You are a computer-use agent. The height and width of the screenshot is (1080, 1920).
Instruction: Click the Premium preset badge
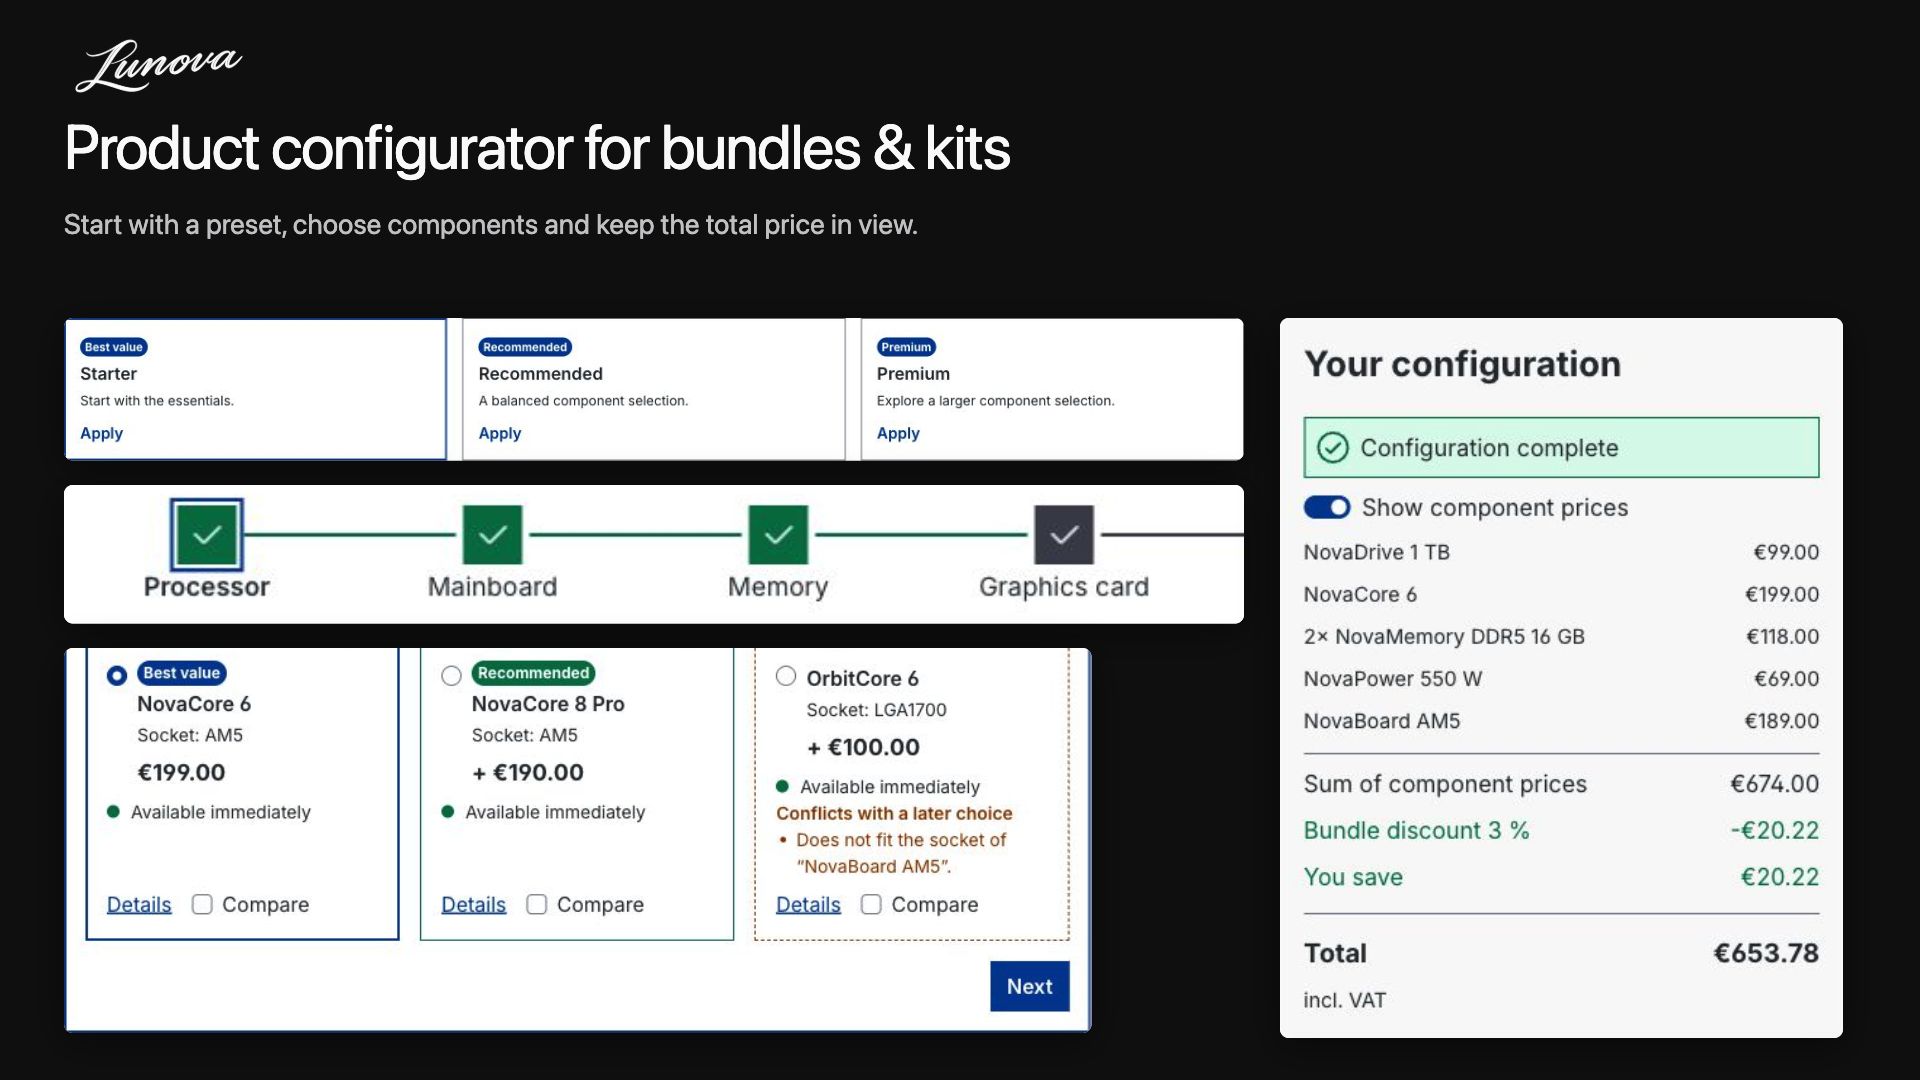906,347
